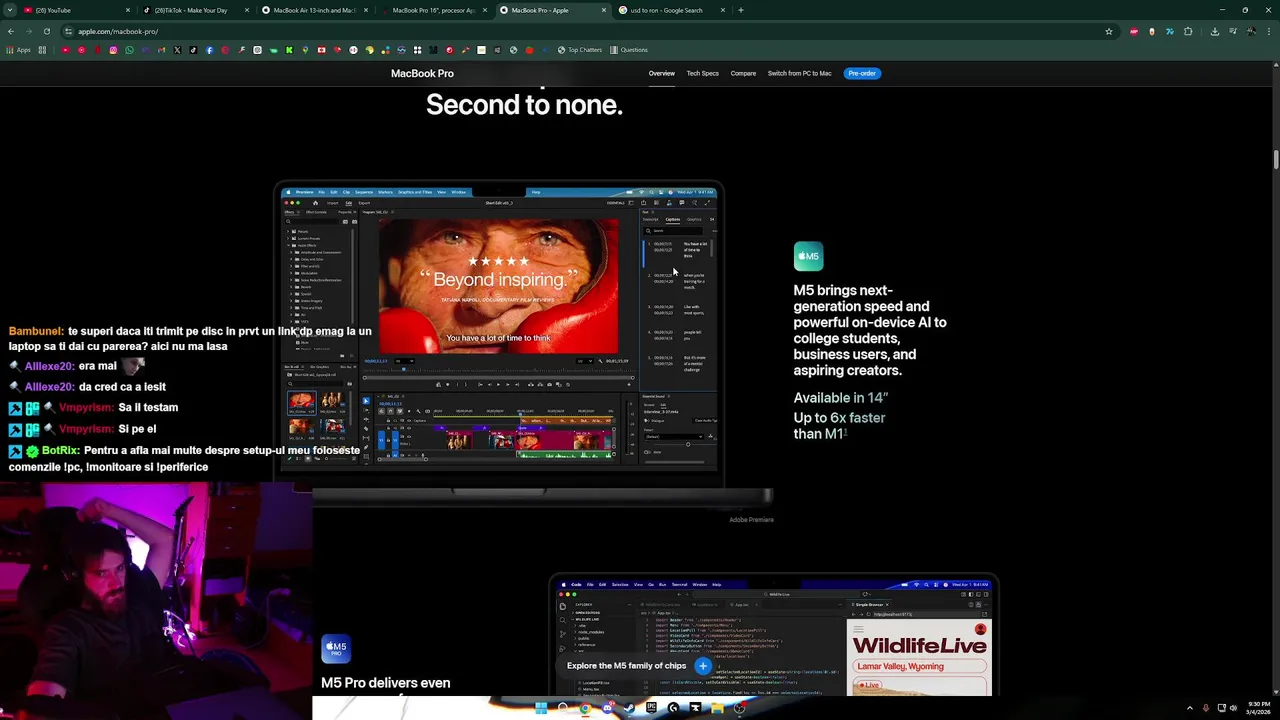Viewport: 1280px width, 720px height.
Task: Go back to the previous page
Action: (11, 31)
